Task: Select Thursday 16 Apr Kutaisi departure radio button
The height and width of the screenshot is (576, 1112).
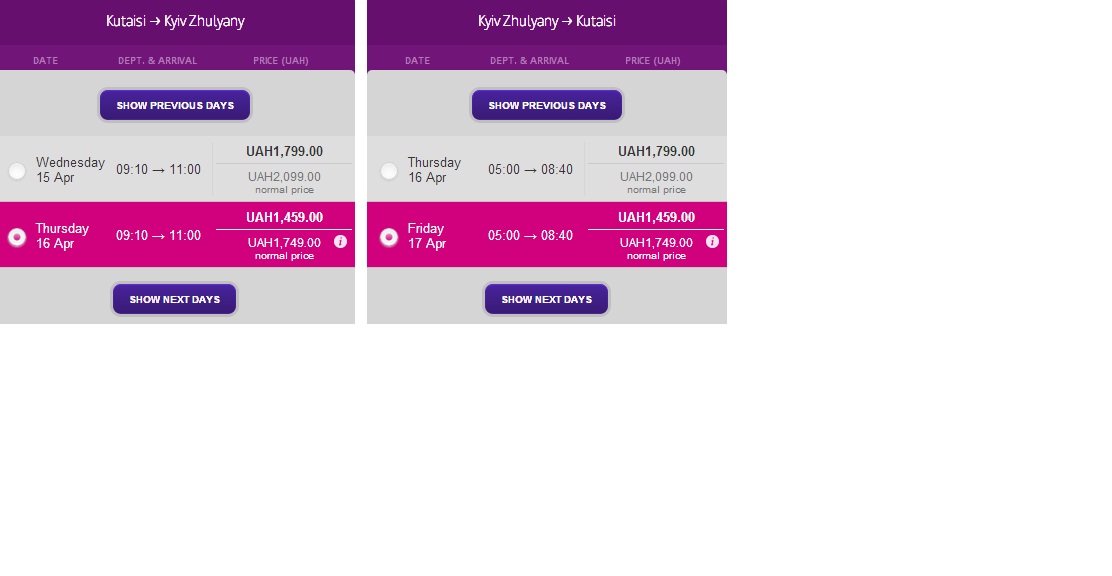Action: (17, 237)
